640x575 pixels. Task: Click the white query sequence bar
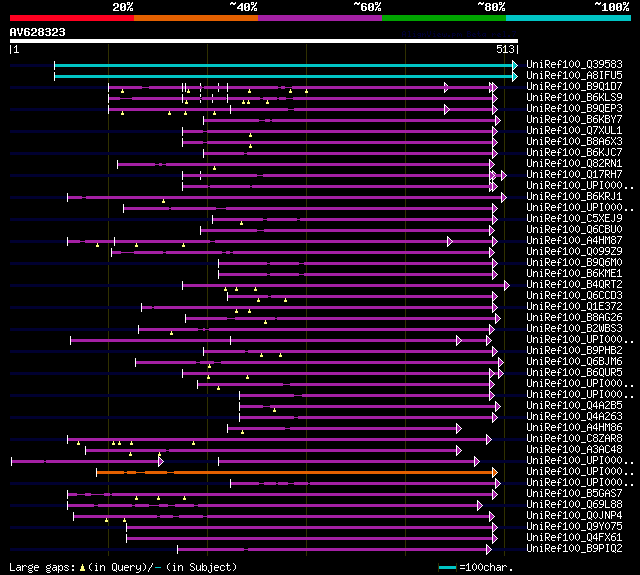point(264,41)
